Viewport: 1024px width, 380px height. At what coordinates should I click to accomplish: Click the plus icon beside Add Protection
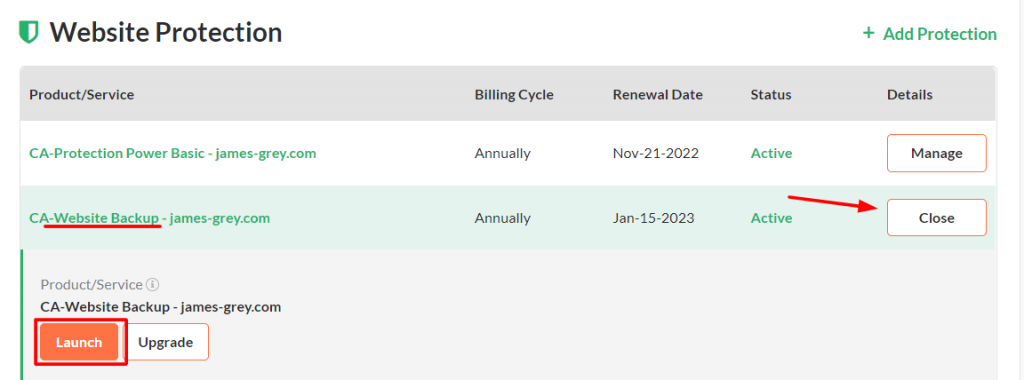point(869,33)
